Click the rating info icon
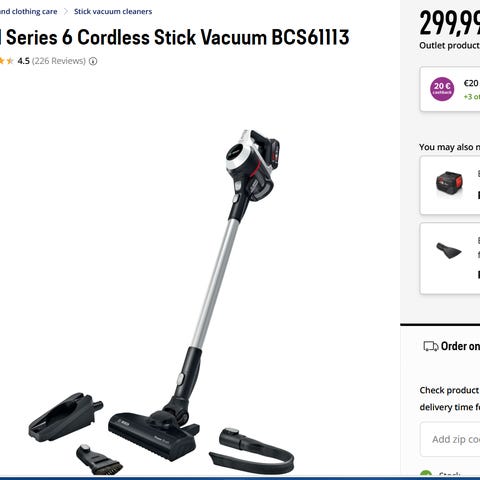 pos(93,61)
